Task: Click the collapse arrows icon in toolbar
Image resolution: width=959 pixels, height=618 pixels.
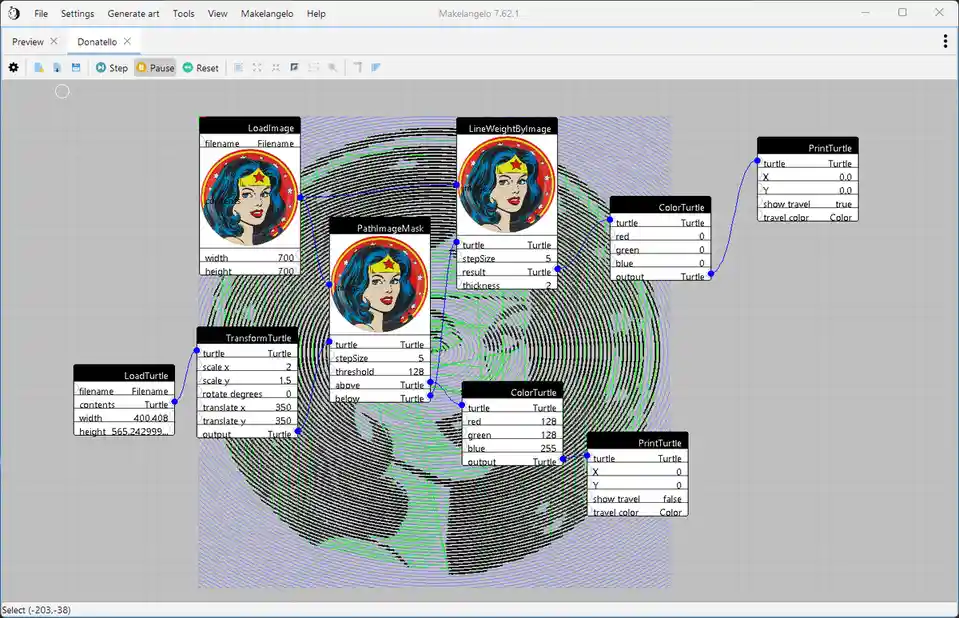Action: (x=276, y=67)
